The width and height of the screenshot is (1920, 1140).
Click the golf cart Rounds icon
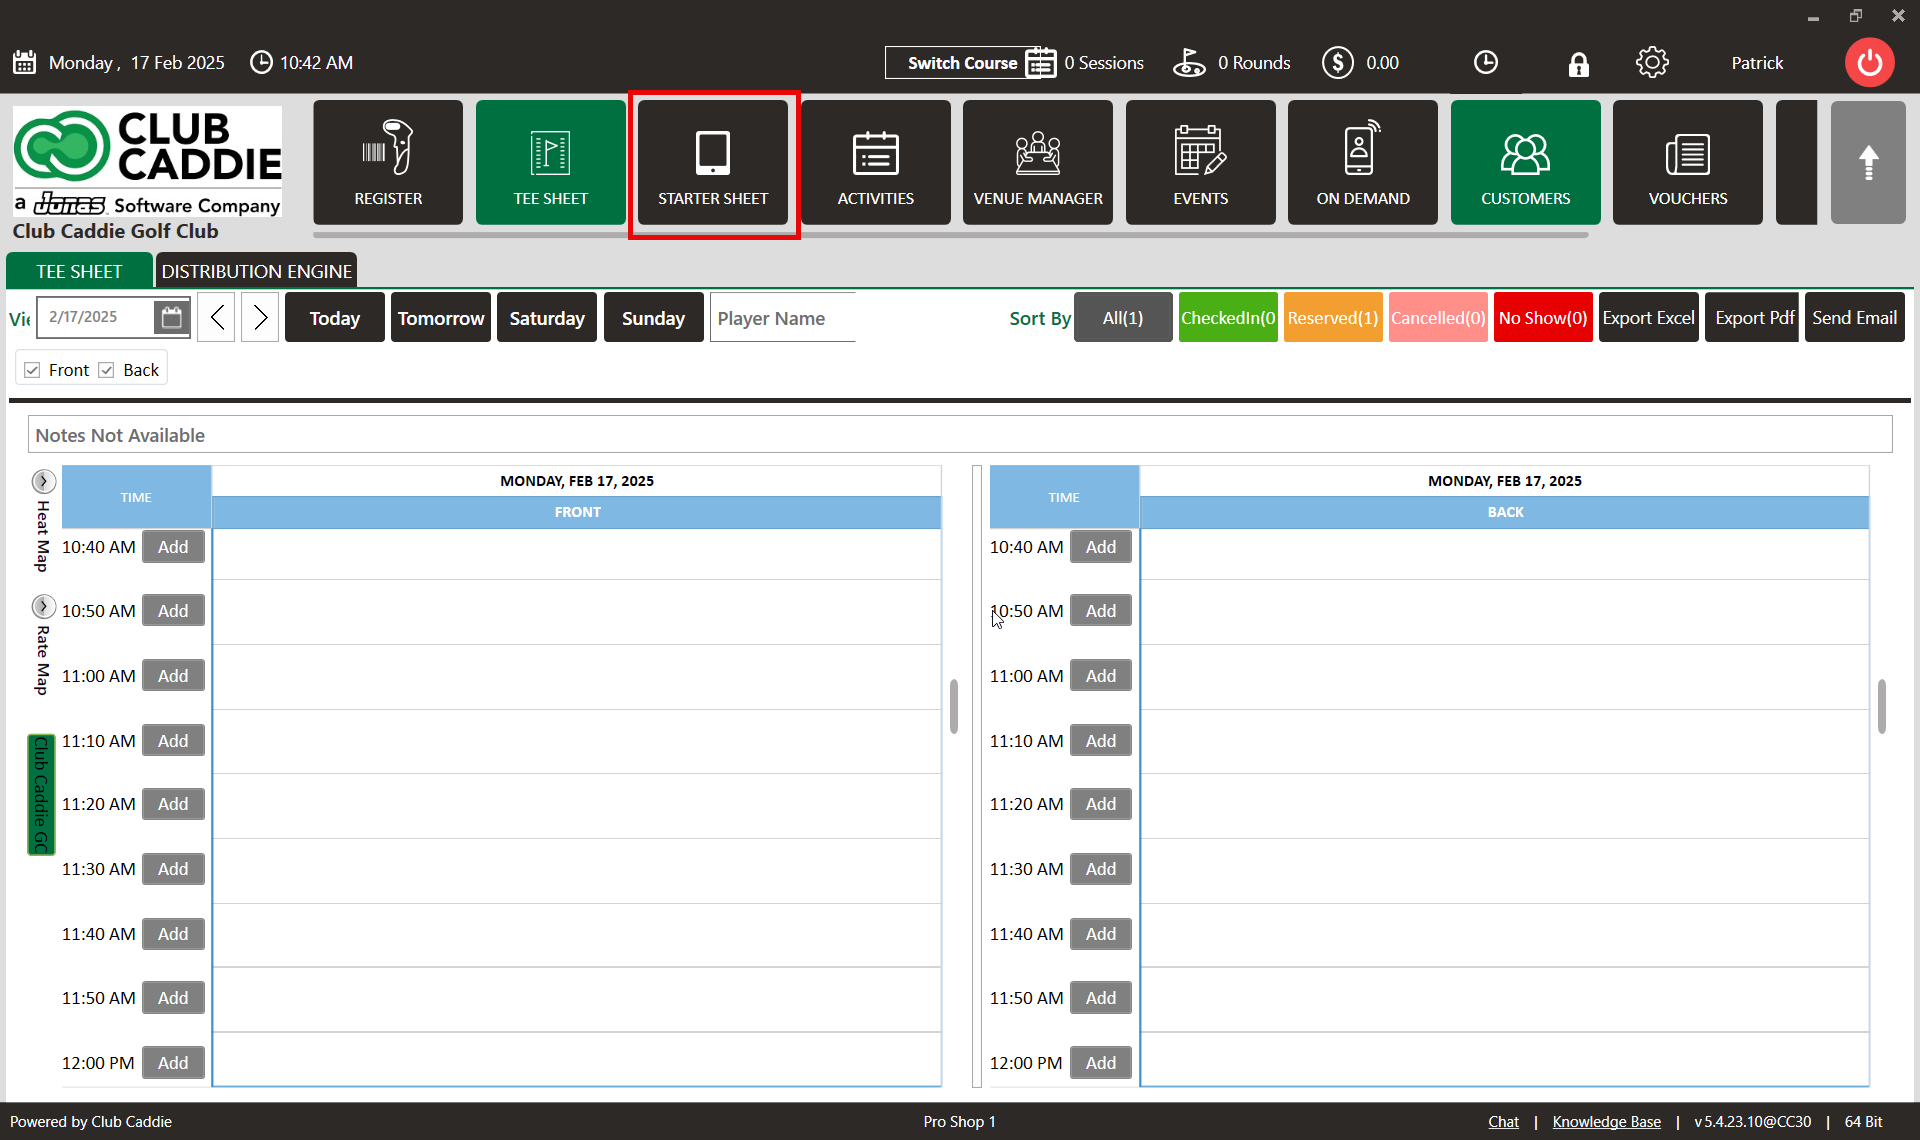point(1189,63)
